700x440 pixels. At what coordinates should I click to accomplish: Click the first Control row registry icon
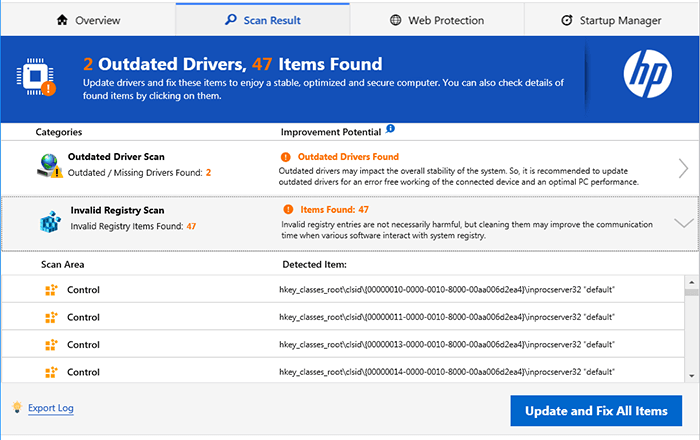point(51,290)
